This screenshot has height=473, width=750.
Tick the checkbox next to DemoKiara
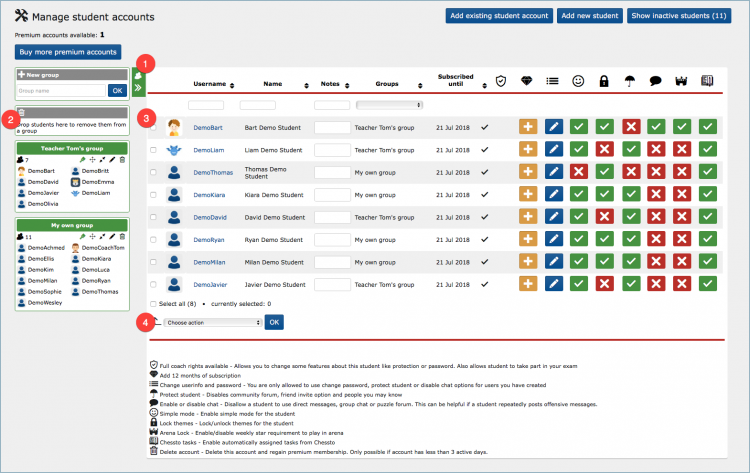[153, 195]
